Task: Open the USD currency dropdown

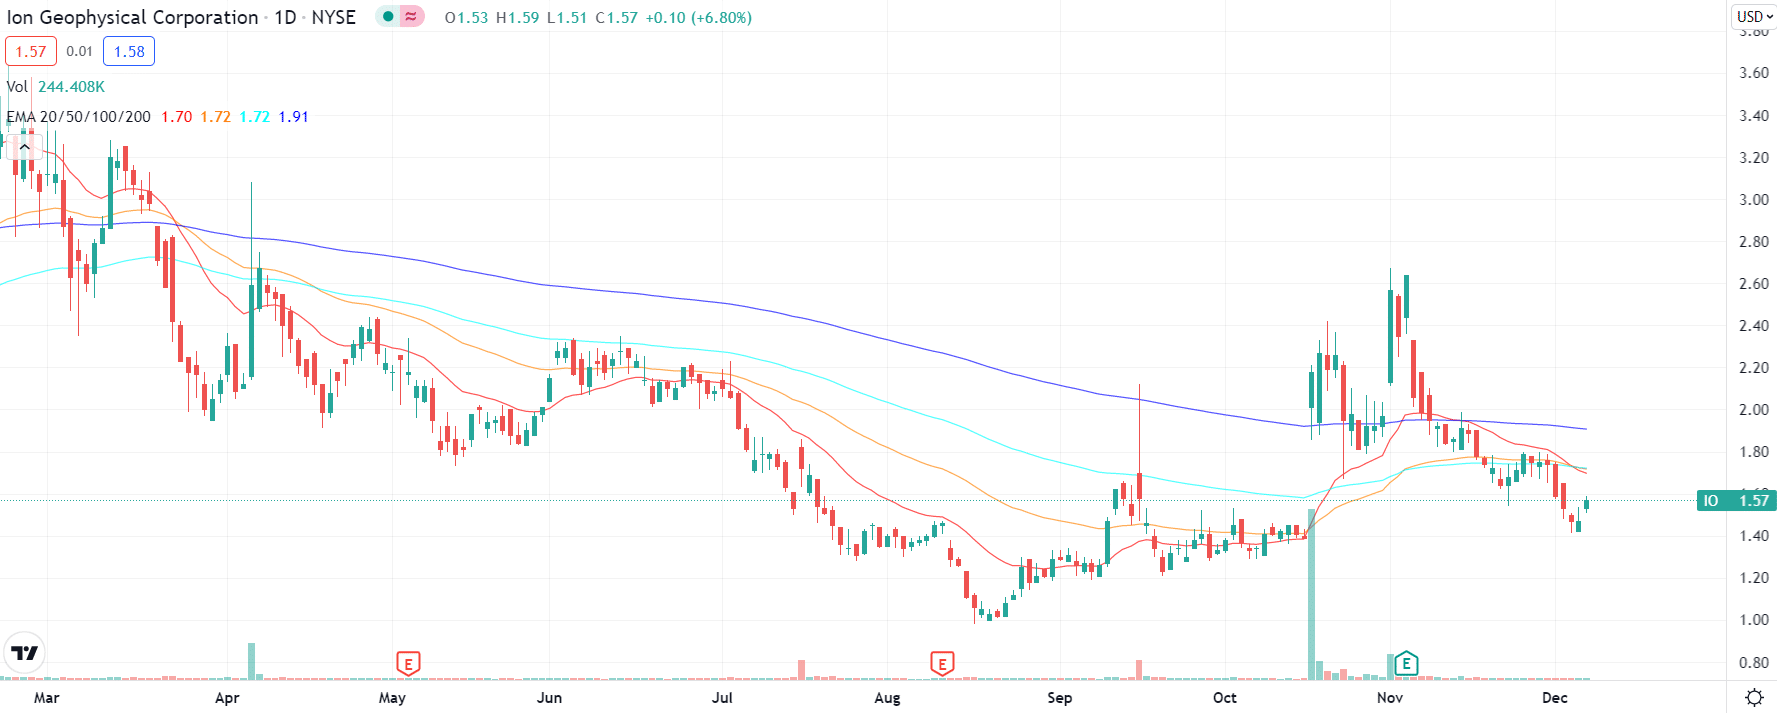Action: pyautogui.click(x=1754, y=16)
